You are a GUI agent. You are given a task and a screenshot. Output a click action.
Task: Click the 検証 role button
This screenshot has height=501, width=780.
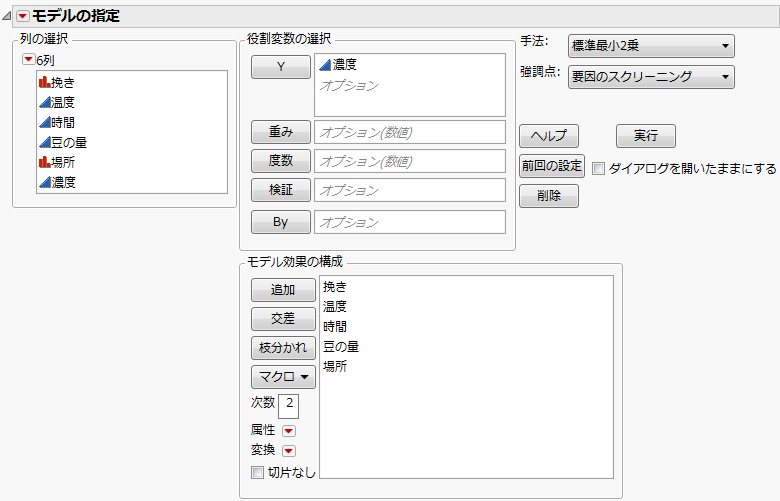(281, 190)
